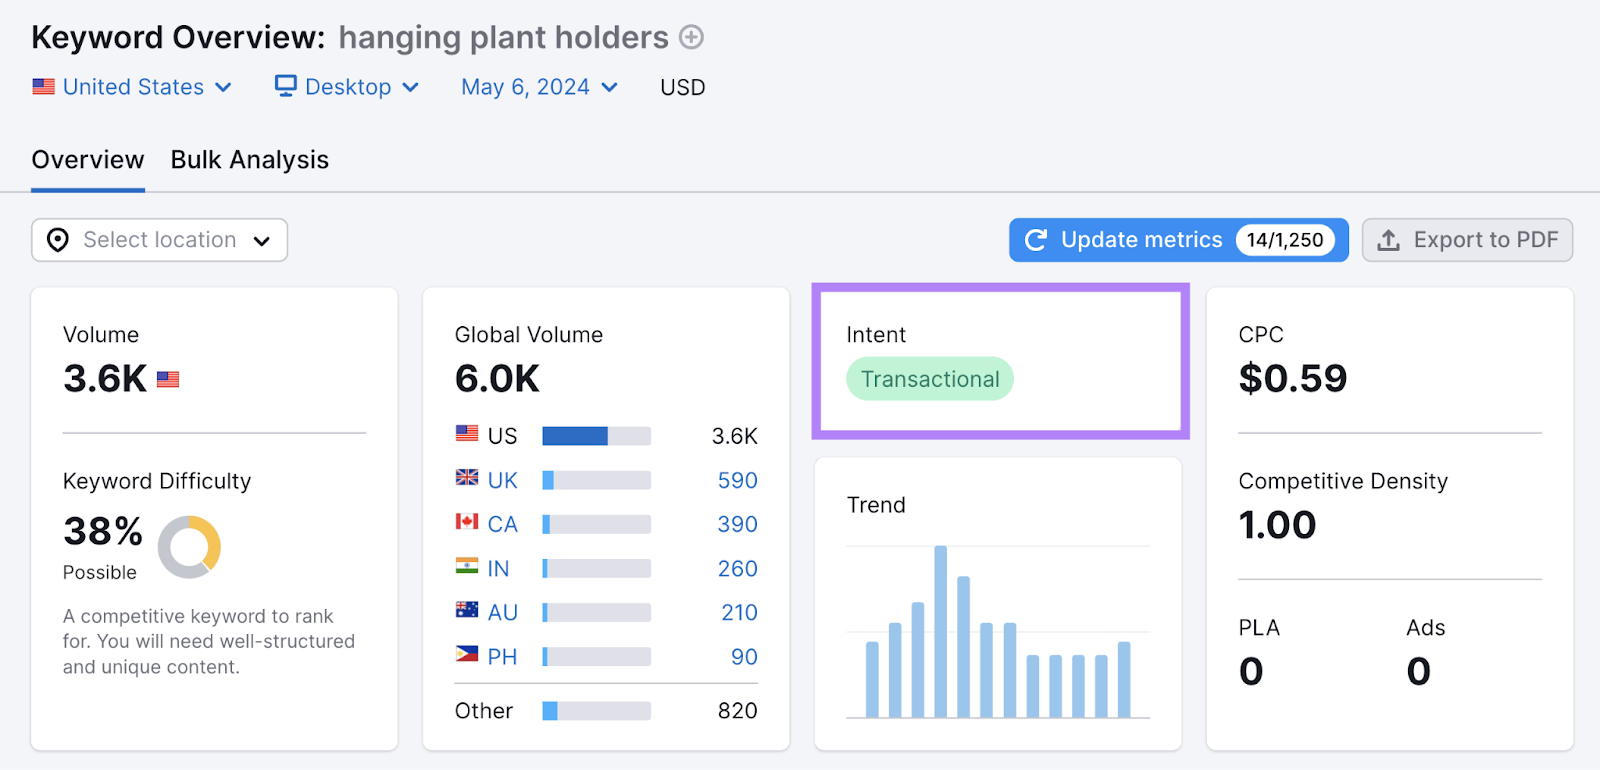Click the add keyword plus icon
Viewport: 1600px width, 770px height.
[x=691, y=37]
